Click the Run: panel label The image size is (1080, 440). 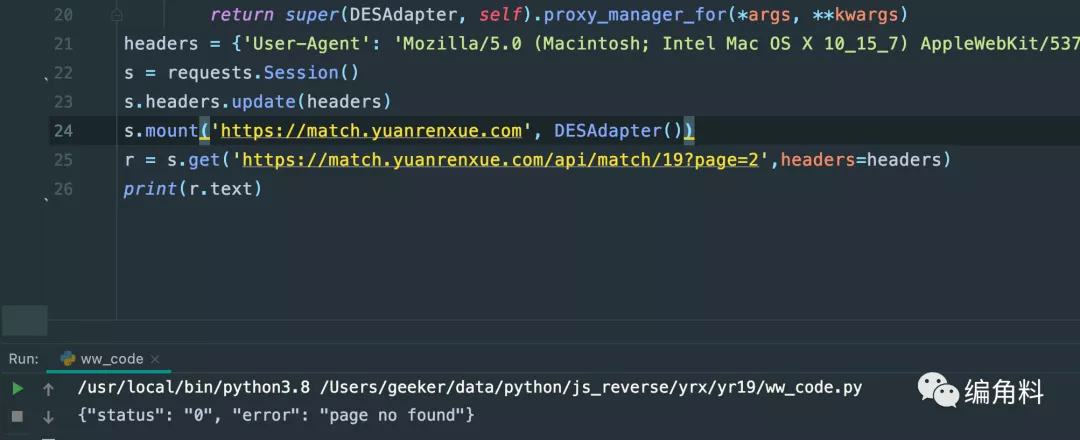point(24,359)
